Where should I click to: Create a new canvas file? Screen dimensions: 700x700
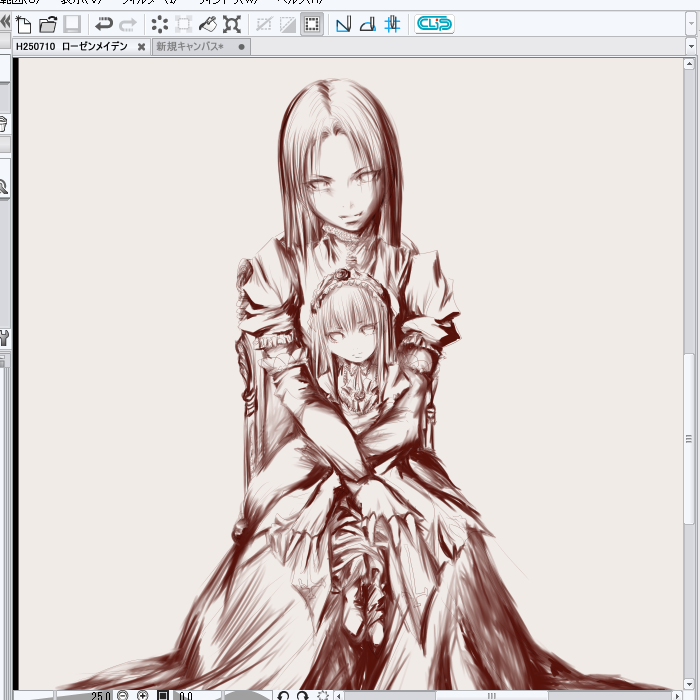coord(23,24)
